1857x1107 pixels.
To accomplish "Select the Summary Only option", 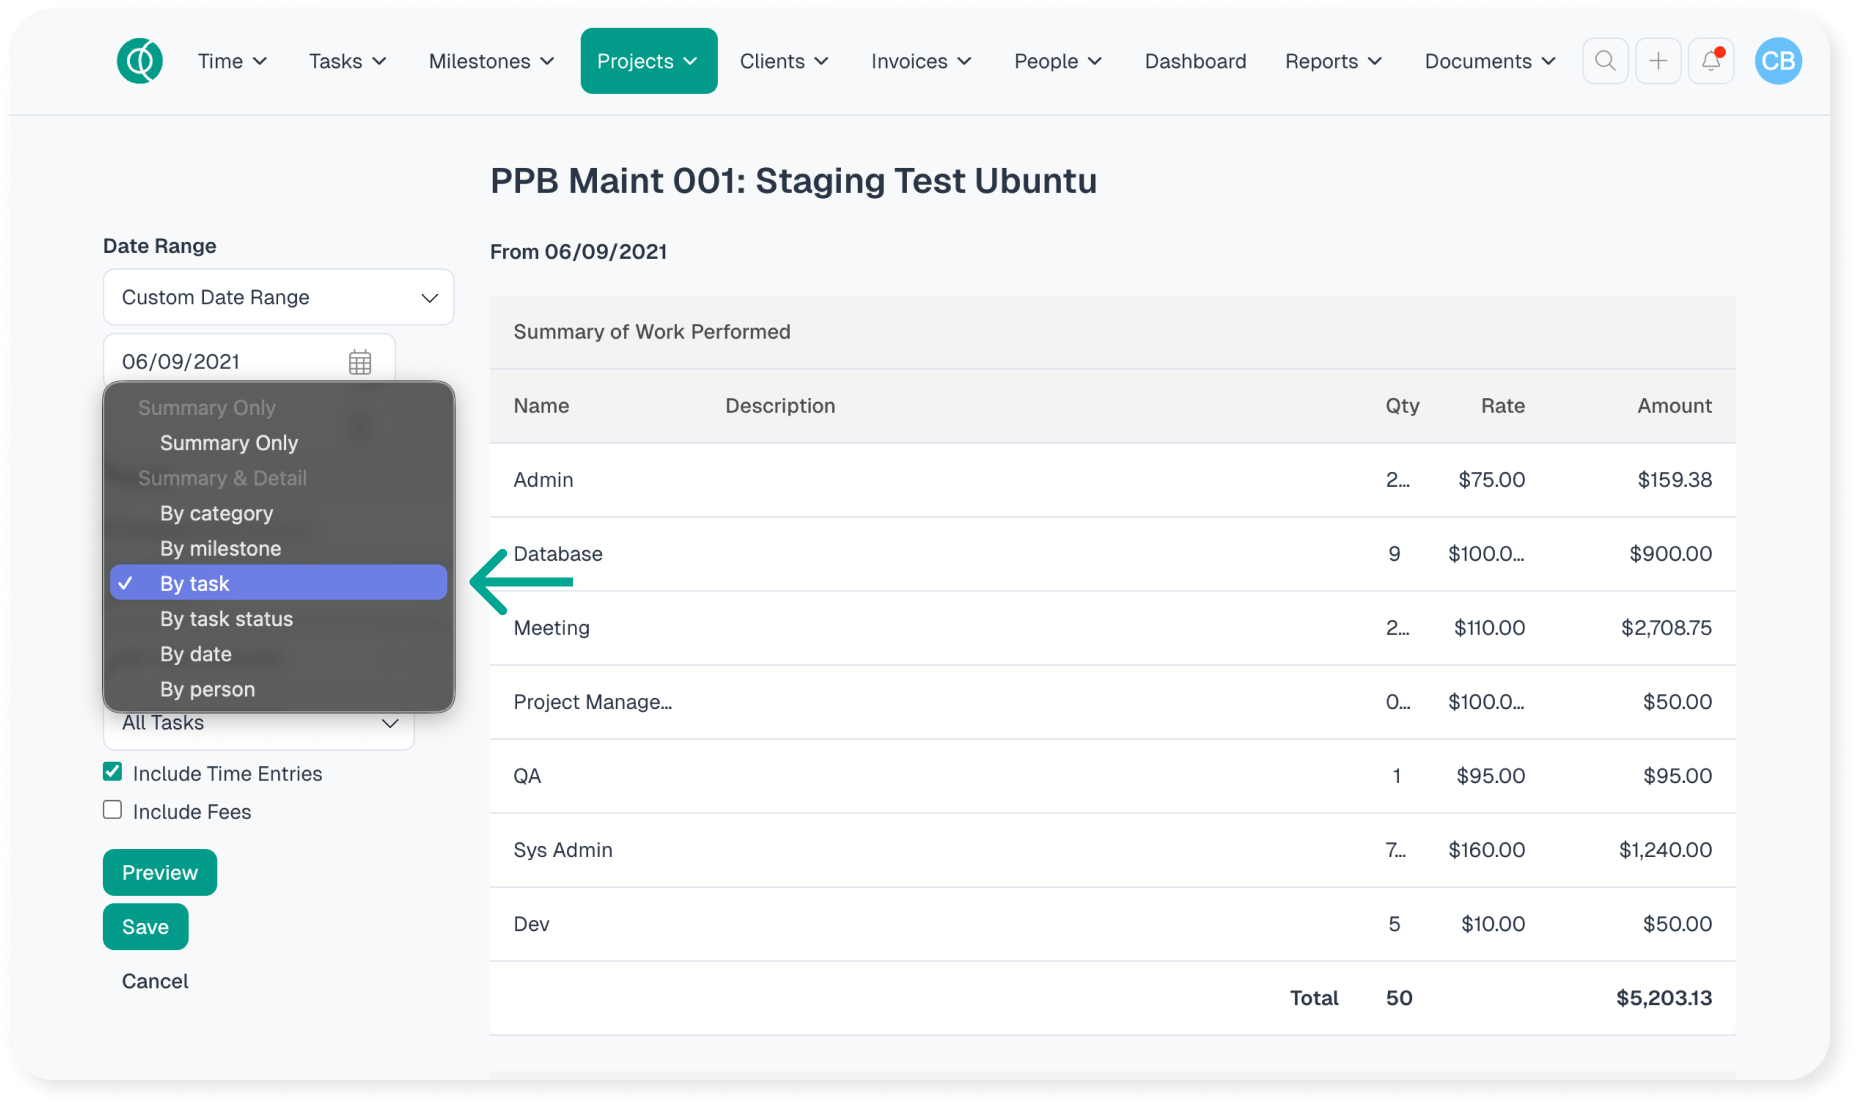I will 229,443.
